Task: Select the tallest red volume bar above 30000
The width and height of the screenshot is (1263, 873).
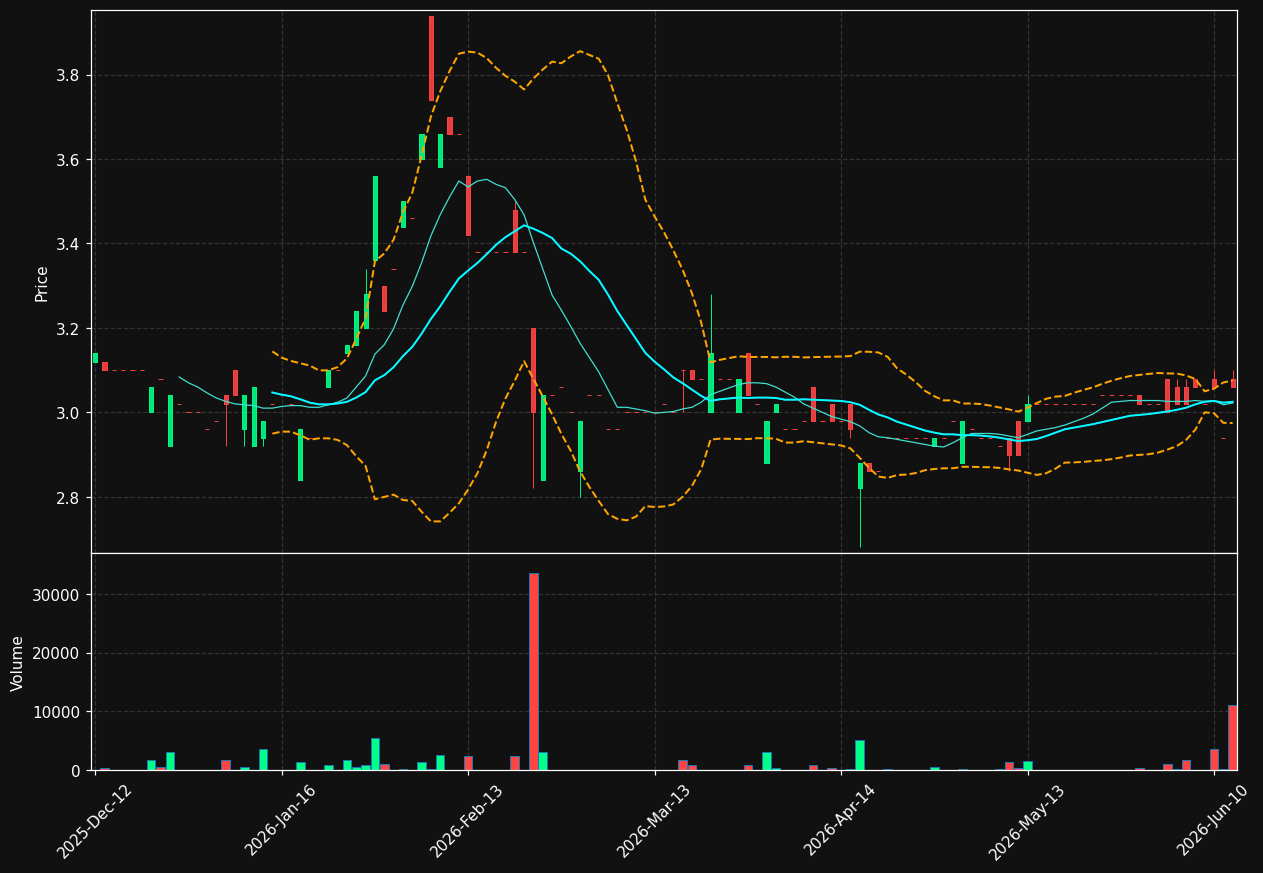Action: pyautogui.click(x=534, y=671)
